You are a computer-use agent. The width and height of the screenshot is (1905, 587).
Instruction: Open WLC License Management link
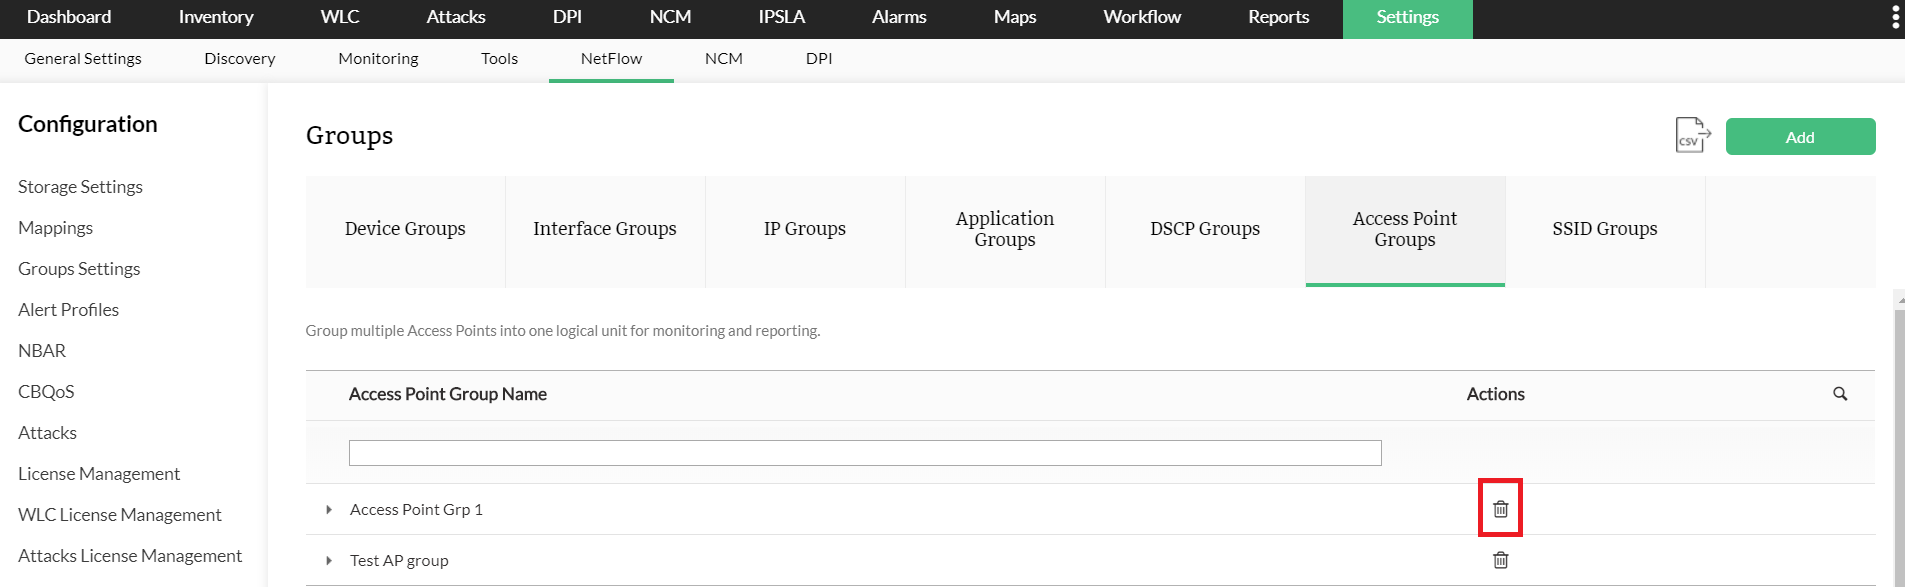[x=119, y=515]
